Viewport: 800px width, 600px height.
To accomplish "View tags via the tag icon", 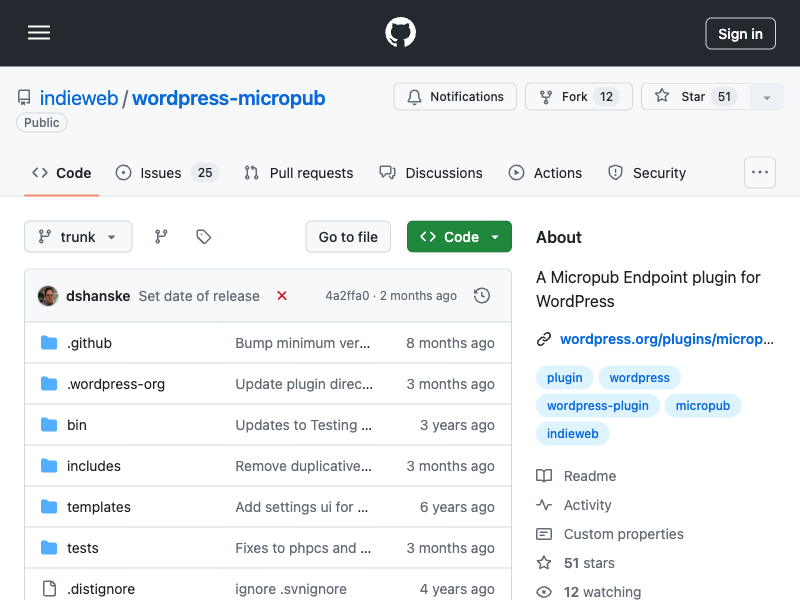I will 204,237.
